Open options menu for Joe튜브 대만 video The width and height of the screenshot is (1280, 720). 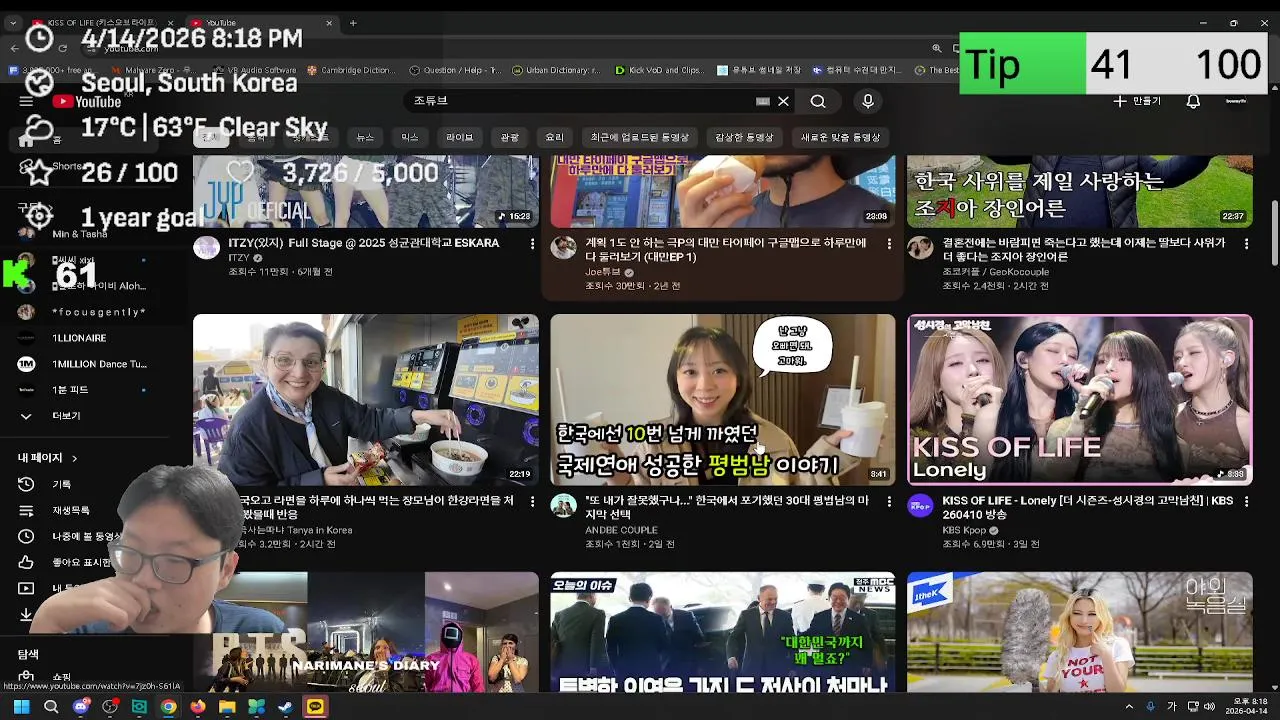pyautogui.click(x=889, y=243)
